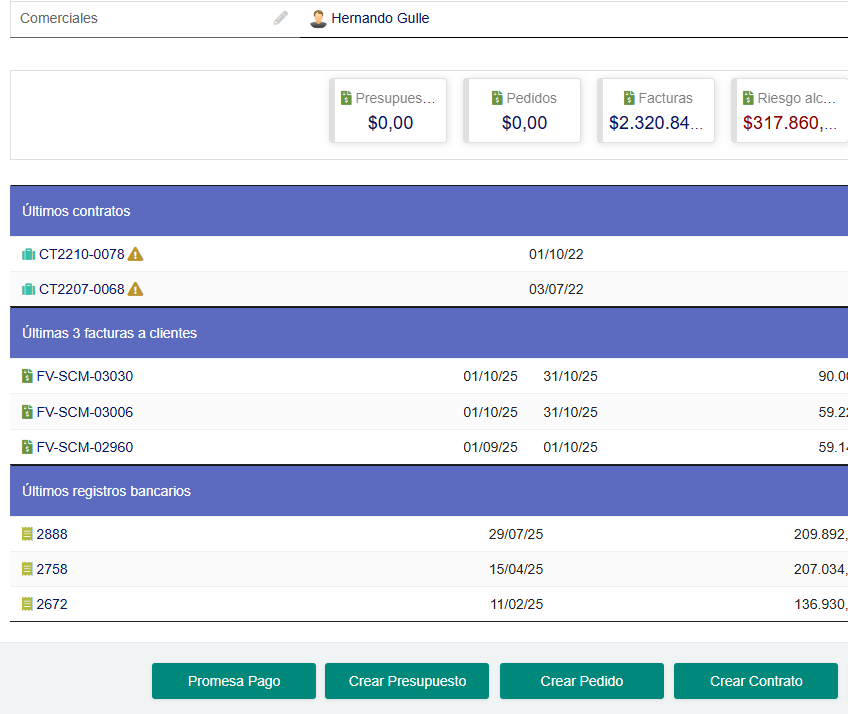
Task: Click the avatar of Hernando Gulle
Action: (318, 18)
